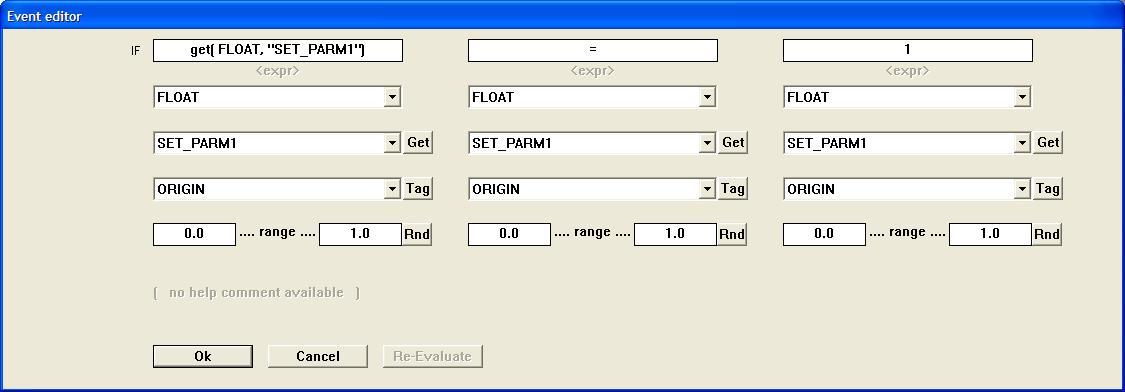Click the range maximum 1.0 field in middle column
Image resolution: width=1125 pixels, height=392 pixels.
point(675,234)
